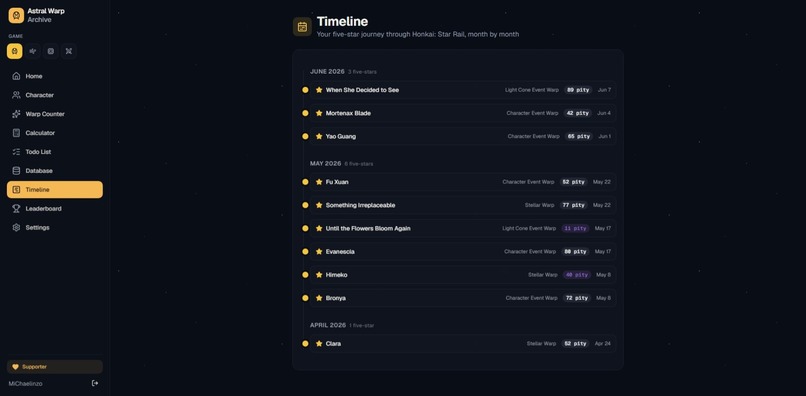The height and width of the screenshot is (396, 806).
Task: Click the star icon on Bronya
Action: (319, 298)
